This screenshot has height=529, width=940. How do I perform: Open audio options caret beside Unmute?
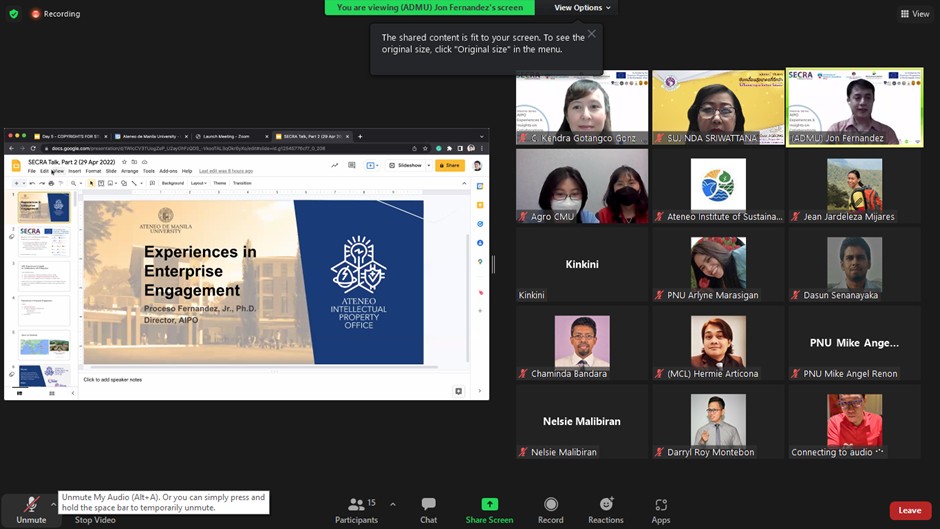[x=53, y=504]
